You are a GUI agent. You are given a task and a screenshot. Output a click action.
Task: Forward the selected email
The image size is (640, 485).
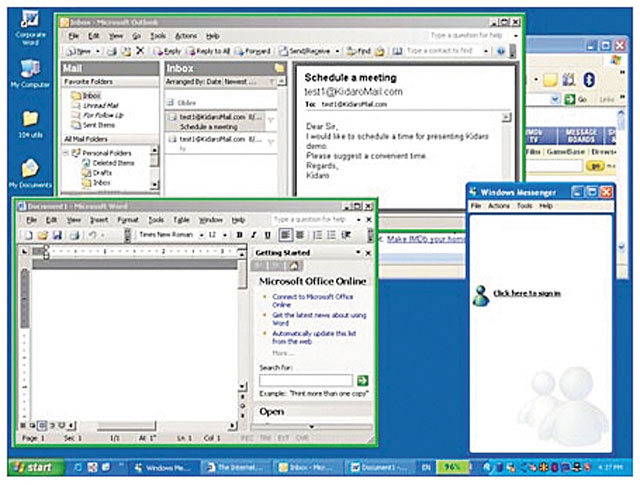click(253, 51)
